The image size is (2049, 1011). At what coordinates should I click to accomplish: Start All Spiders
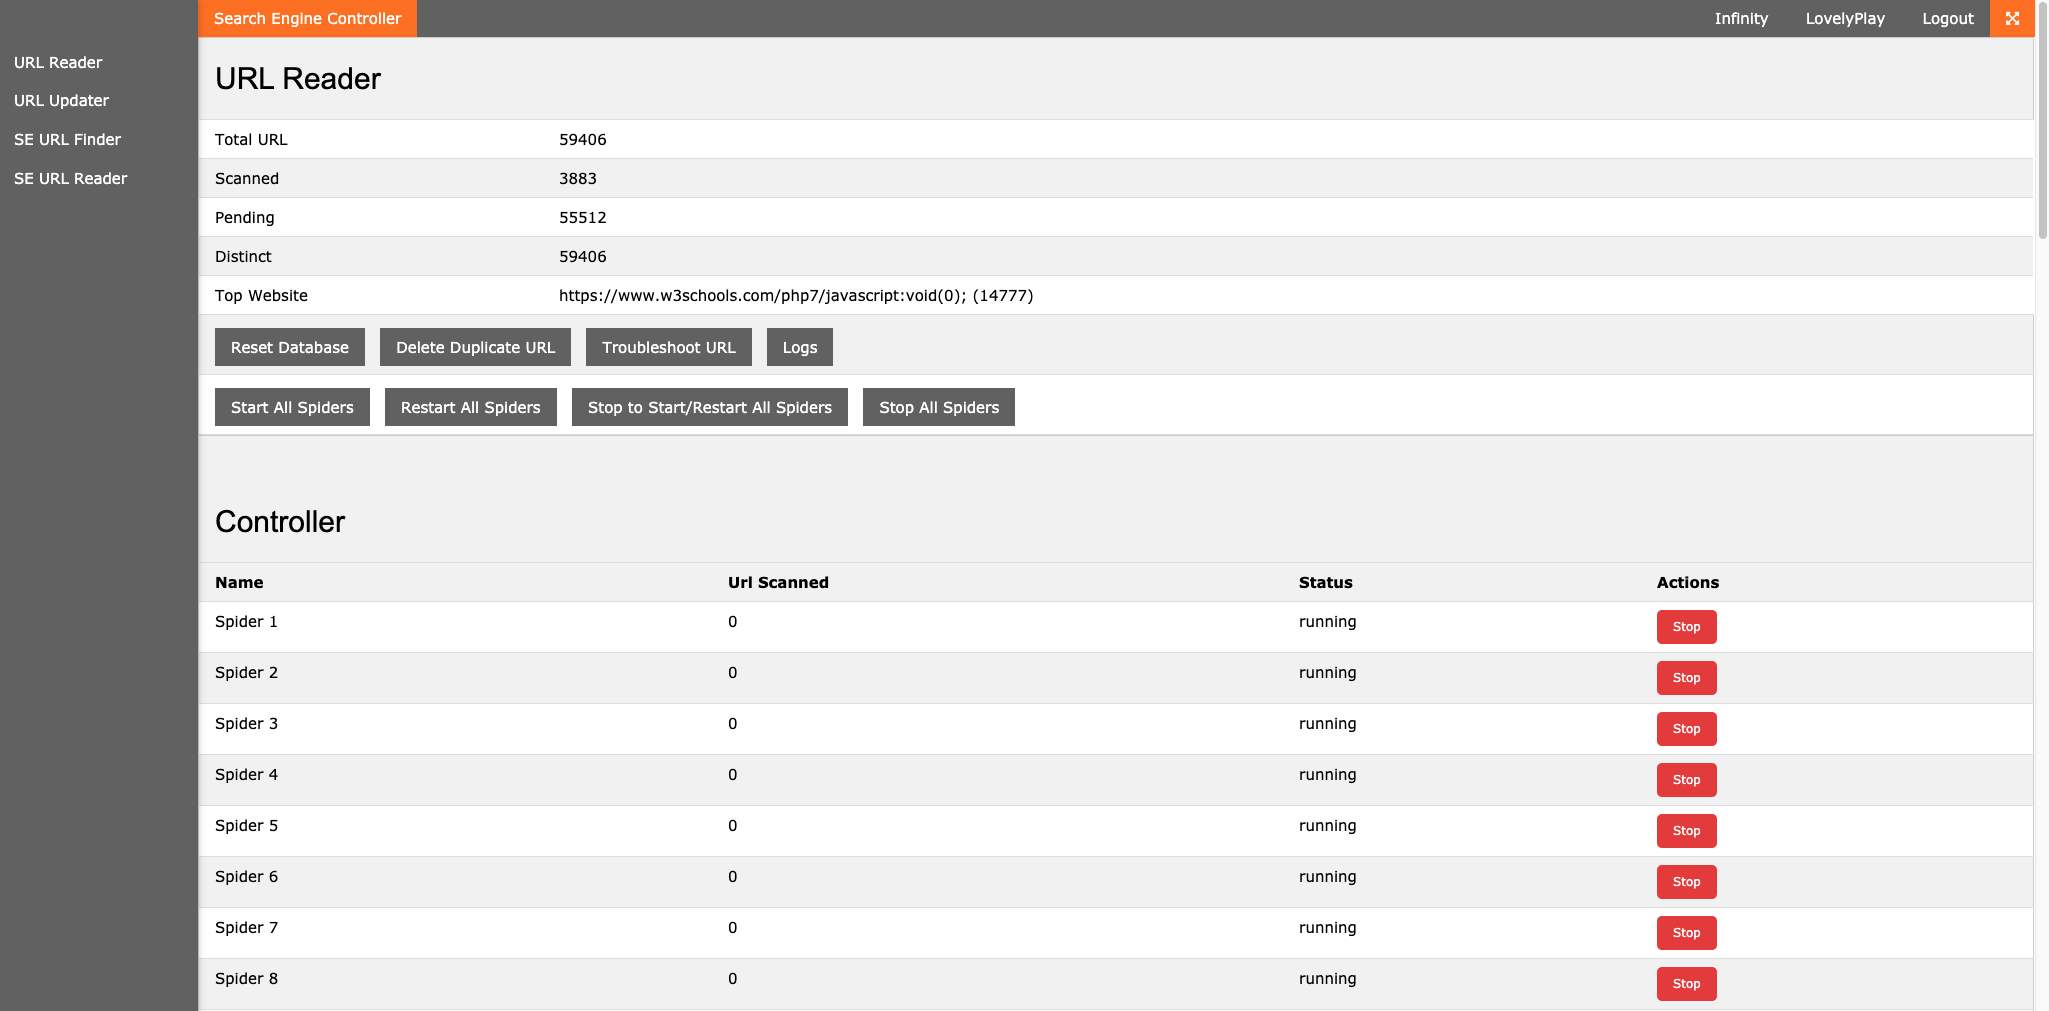292,408
